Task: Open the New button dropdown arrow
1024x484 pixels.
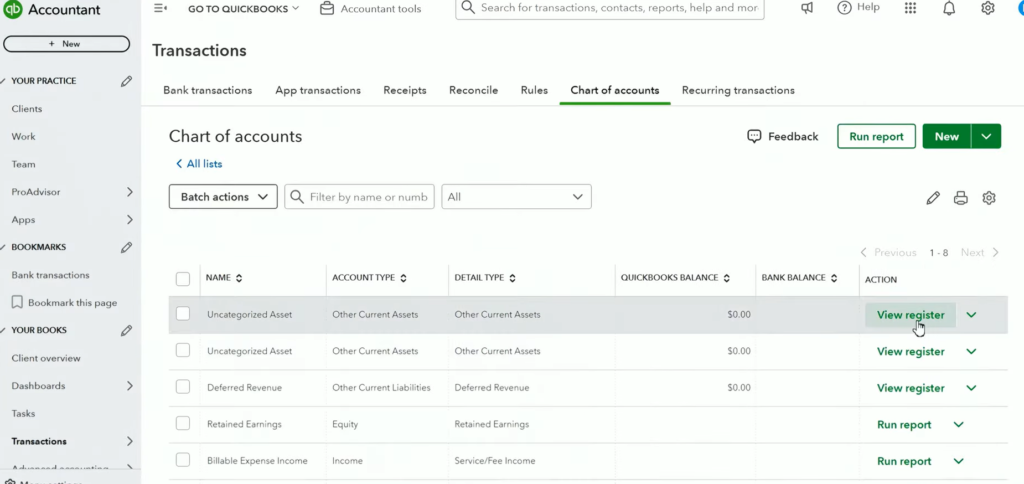Action: tap(986, 137)
